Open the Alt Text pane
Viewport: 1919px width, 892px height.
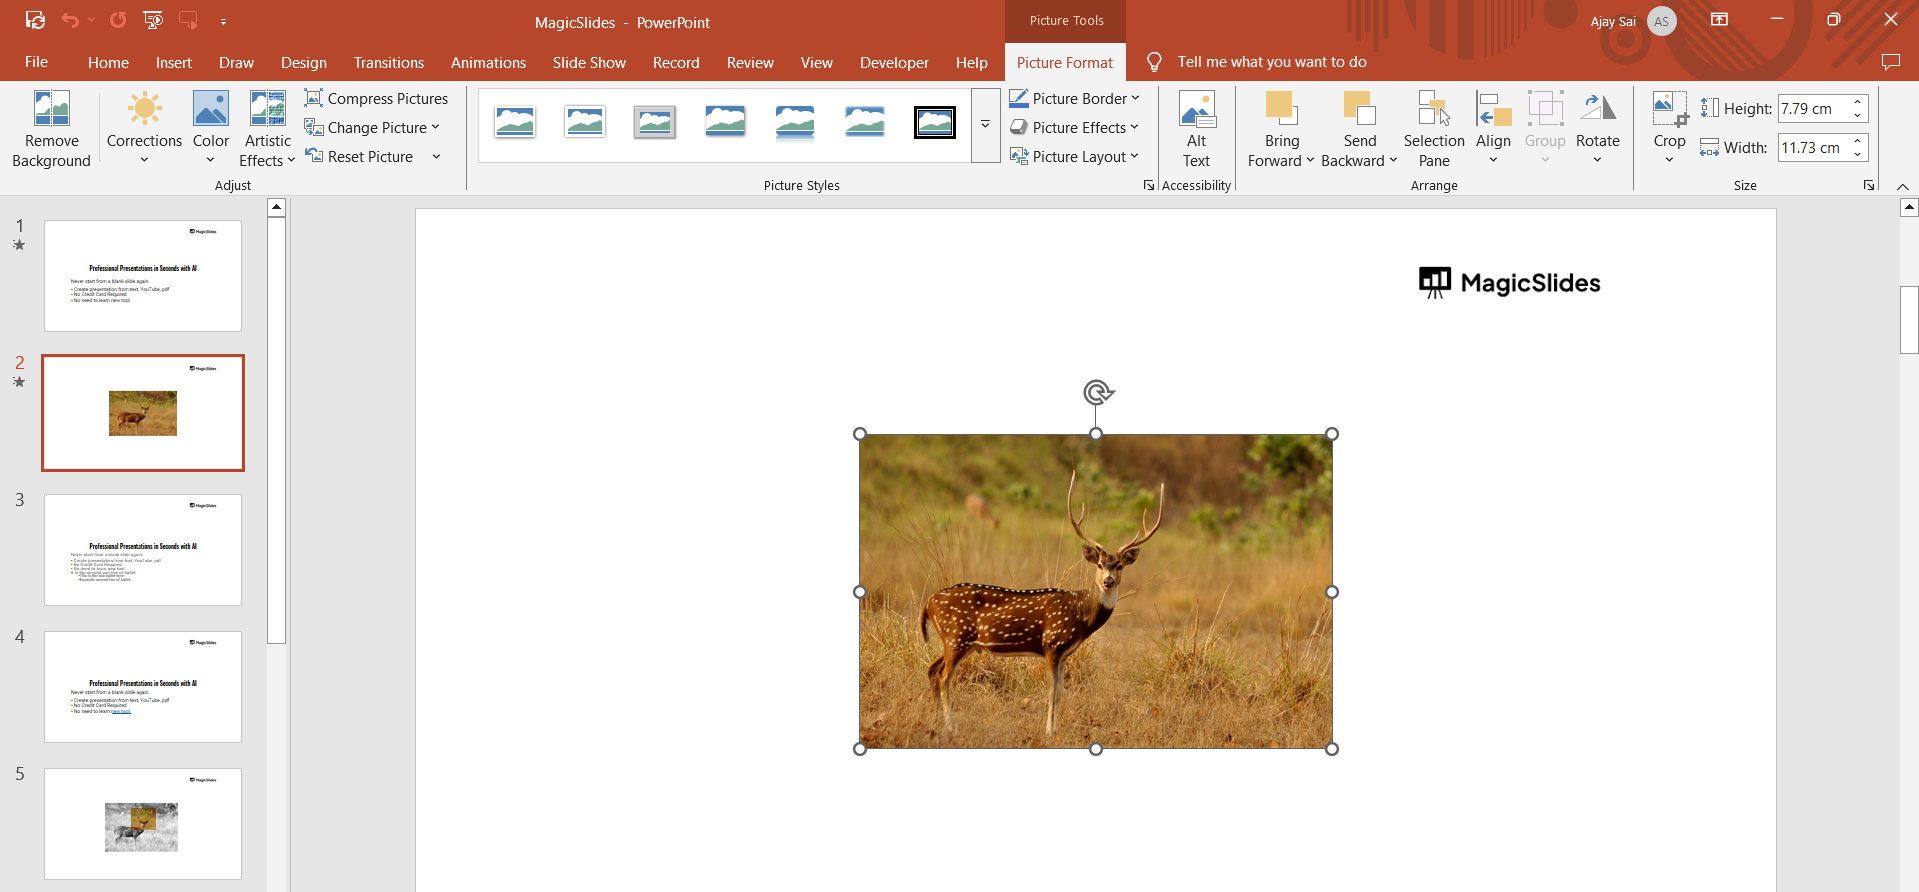(1196, 129)
